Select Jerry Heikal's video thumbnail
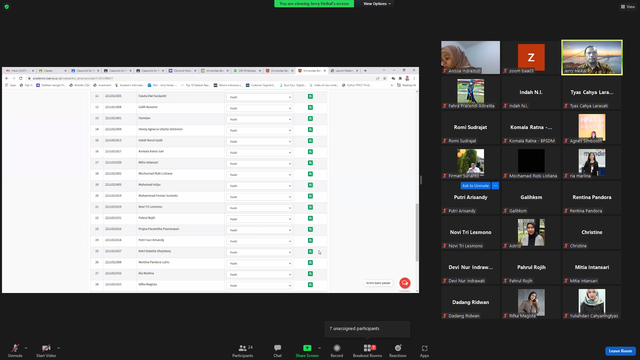Screen dimensions: 640x360 (592, 58)
